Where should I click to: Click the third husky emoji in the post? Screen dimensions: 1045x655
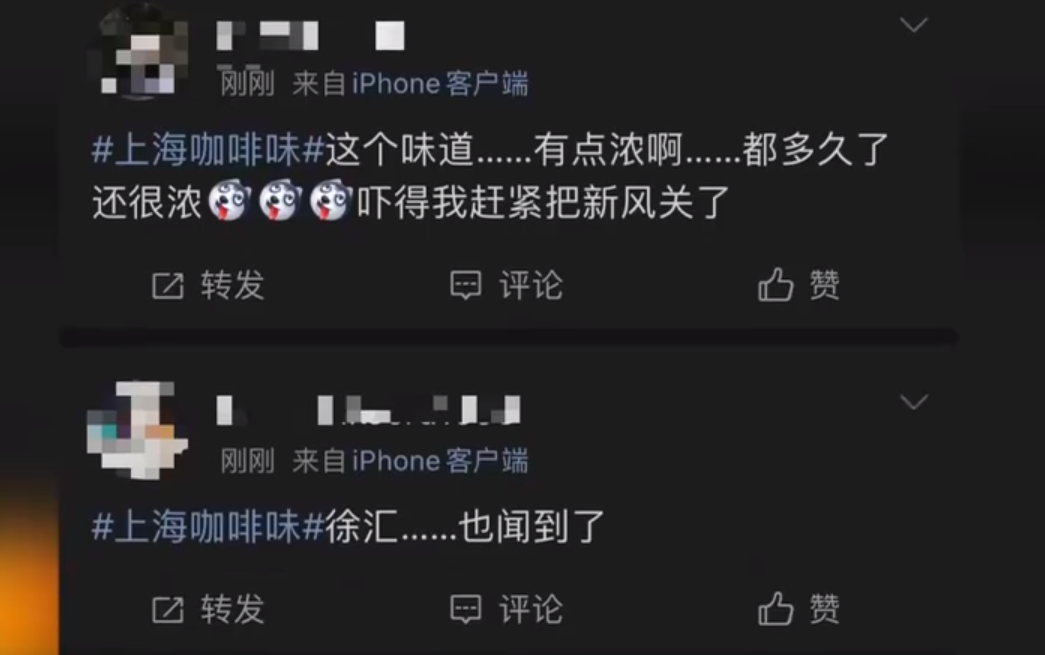tap(331, 201)
